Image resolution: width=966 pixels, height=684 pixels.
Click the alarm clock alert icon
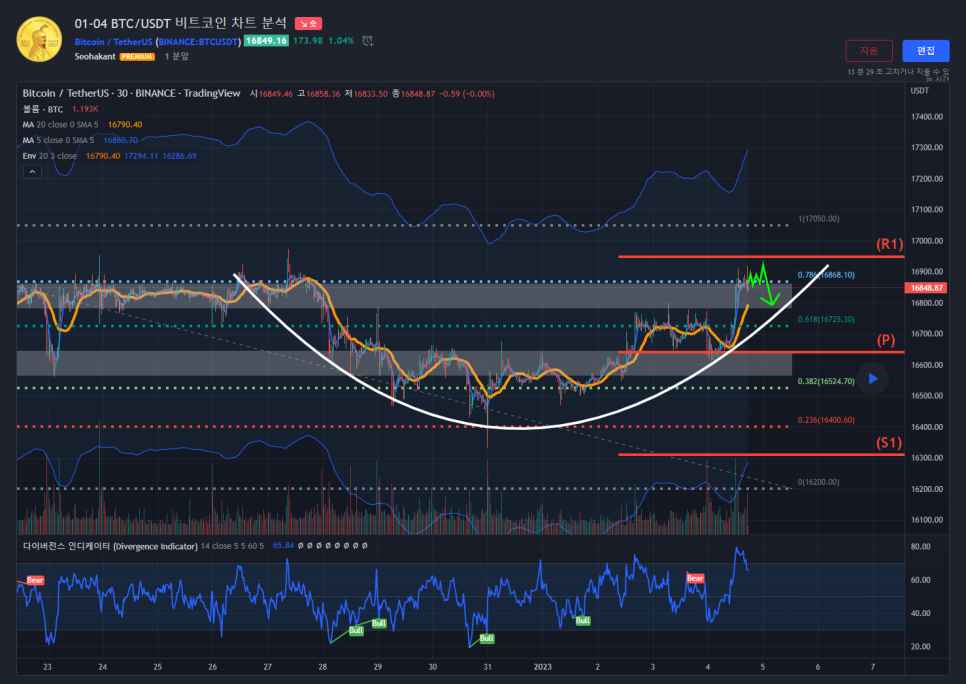[x=368, y=41]
